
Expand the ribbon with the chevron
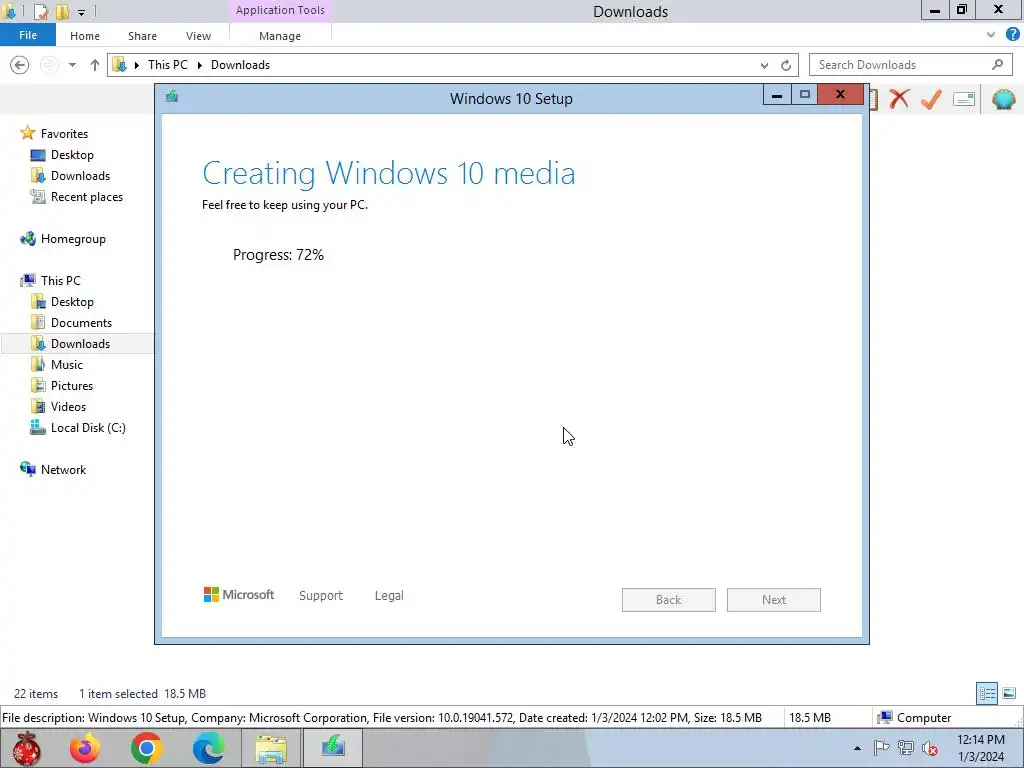(991, 35)
